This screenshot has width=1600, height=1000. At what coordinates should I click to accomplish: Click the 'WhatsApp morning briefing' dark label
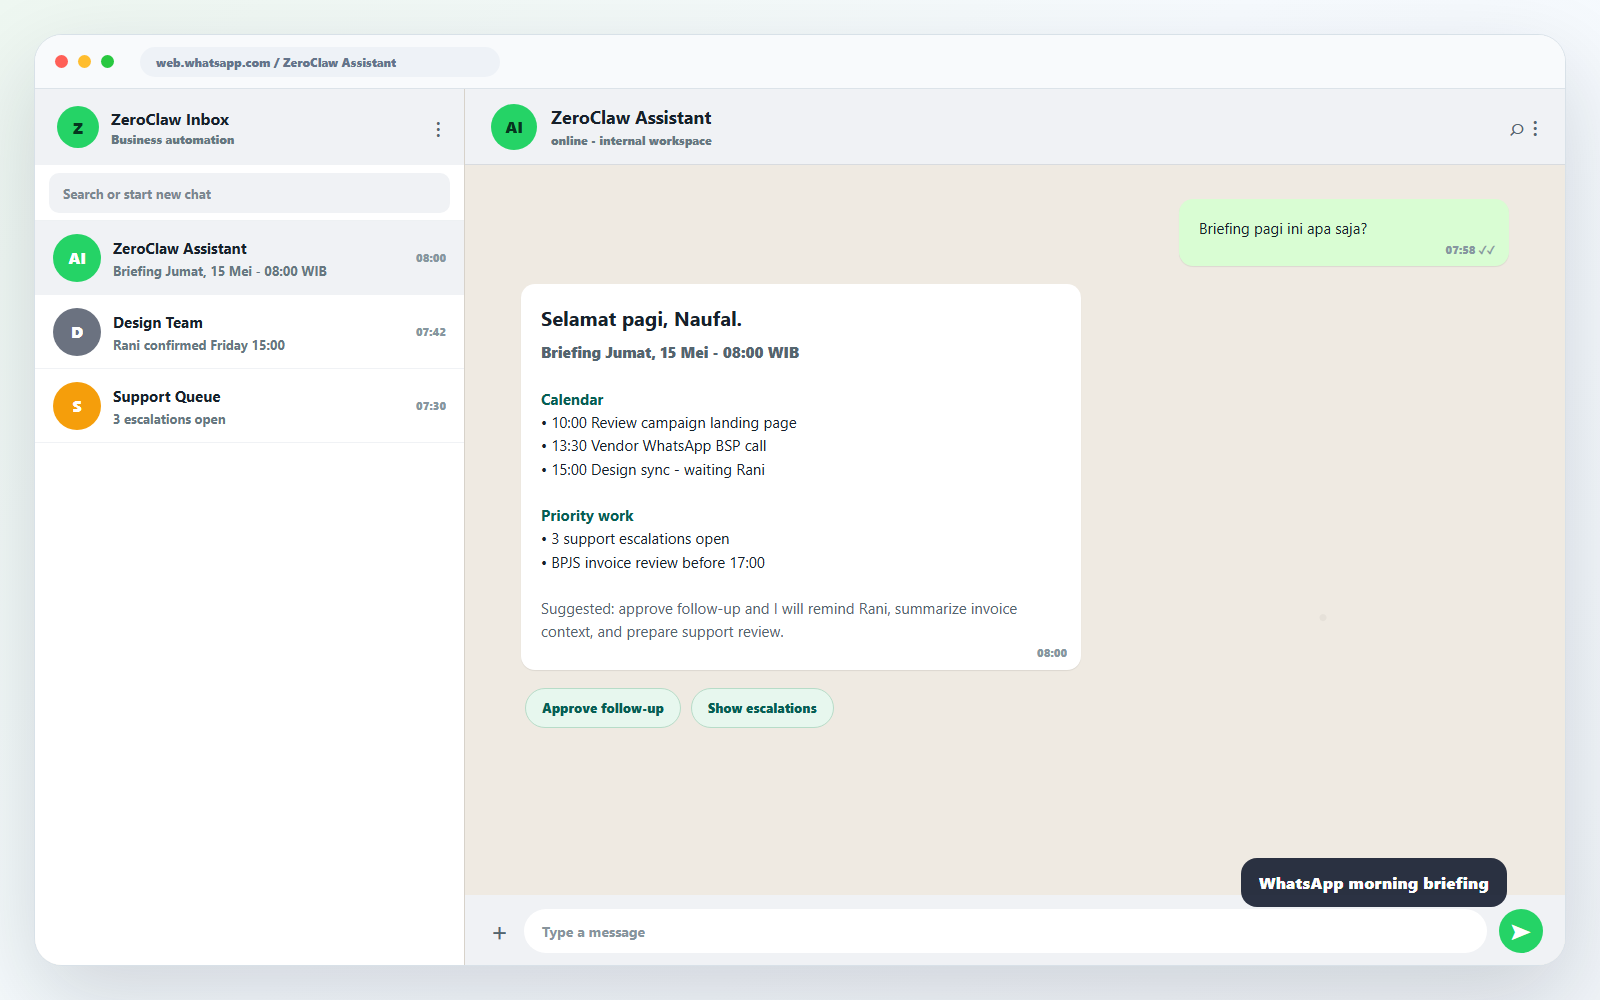(x=1374, y=883)
